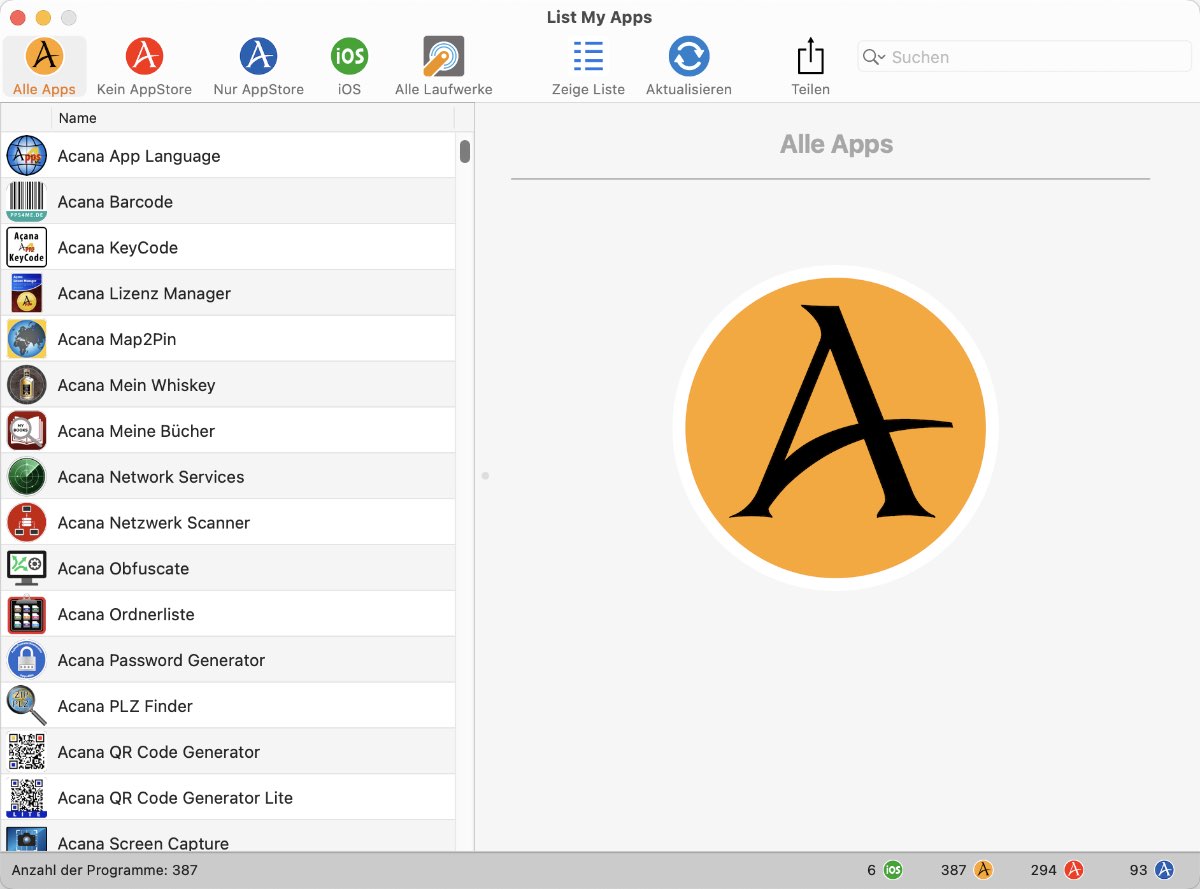Focus the Suchen search field

coord(1024,57)
